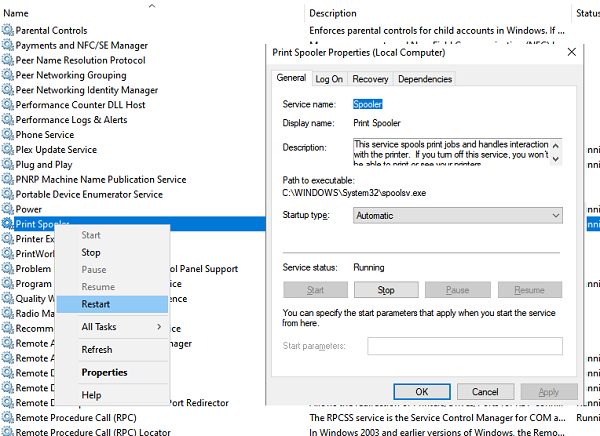600x436 pixels.
Task: Close the Print Spooler Properties dialog
Action: click(572, 52)
